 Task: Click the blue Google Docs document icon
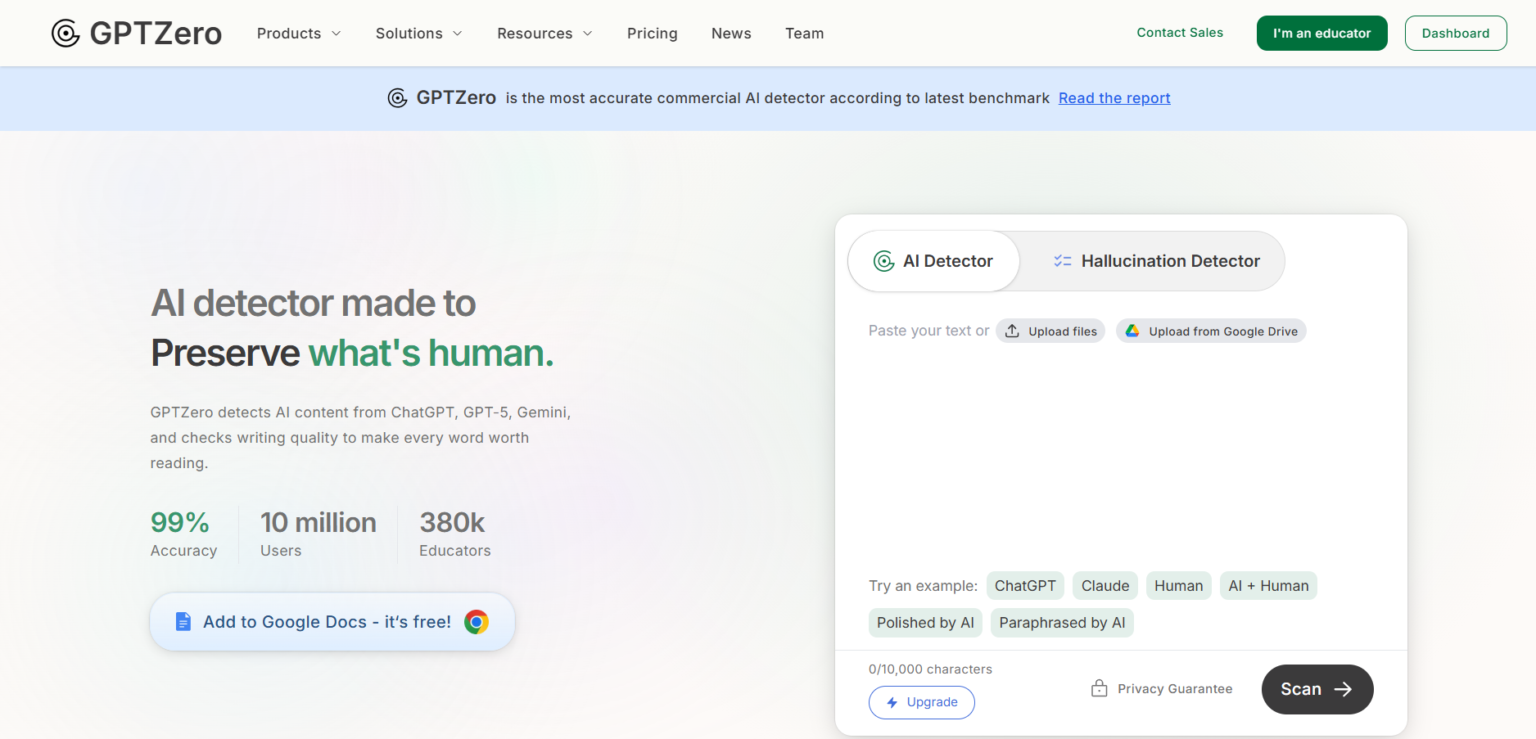(x=183, y=620)
